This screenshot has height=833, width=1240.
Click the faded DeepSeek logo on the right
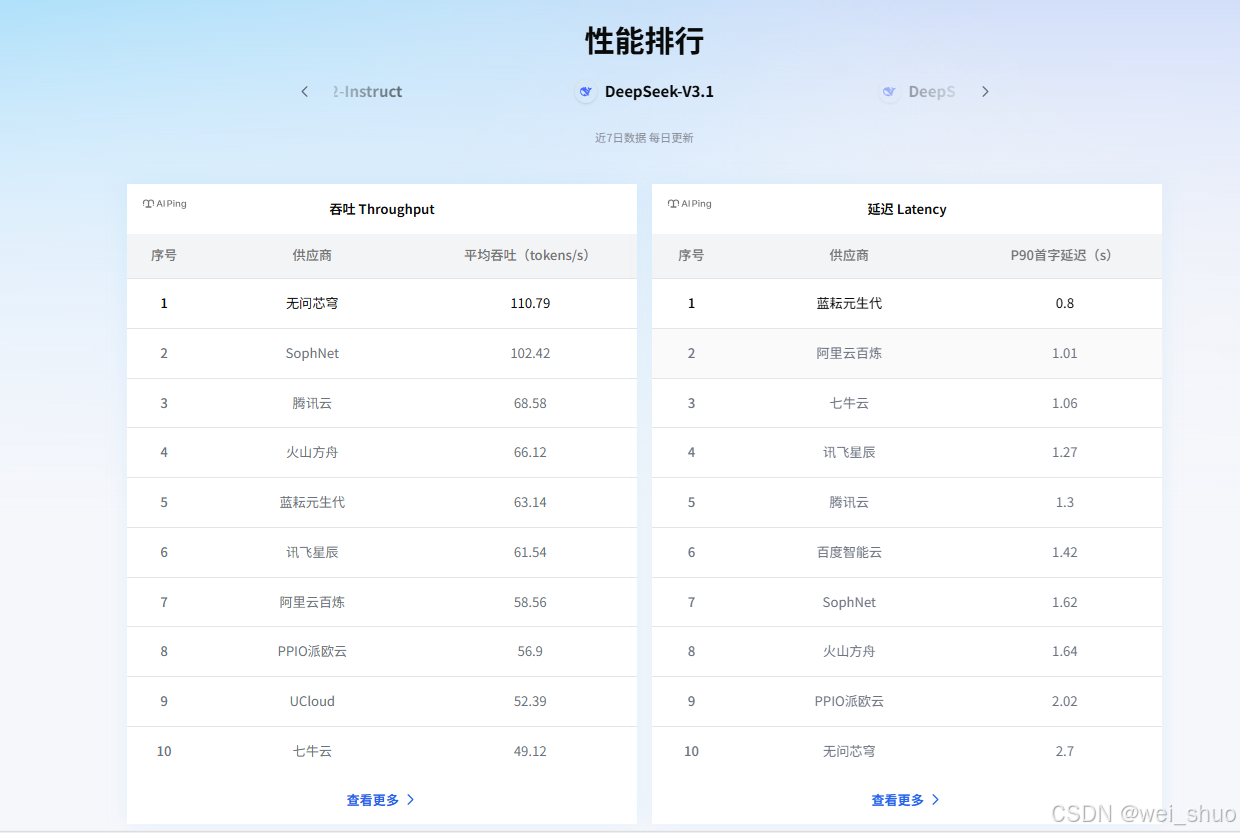pos(889,92)
